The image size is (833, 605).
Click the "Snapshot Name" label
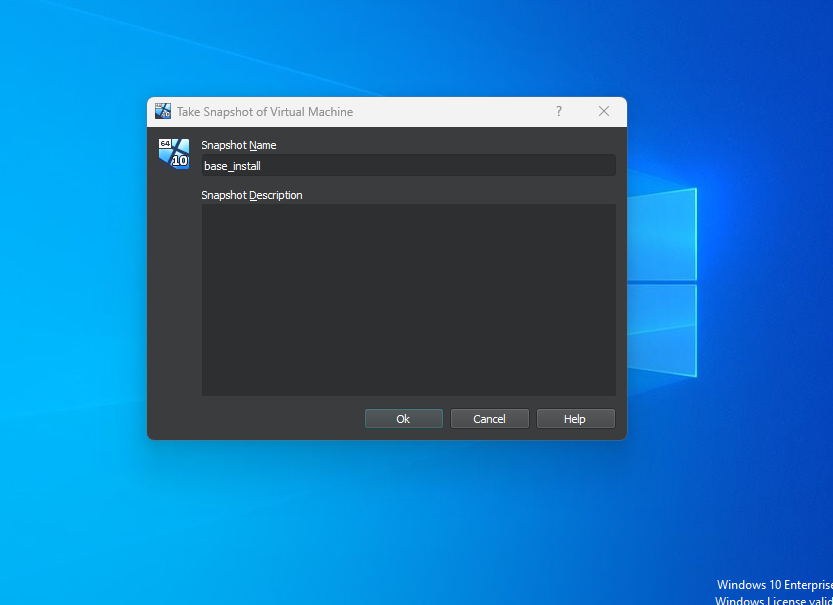tap(239, 145)
